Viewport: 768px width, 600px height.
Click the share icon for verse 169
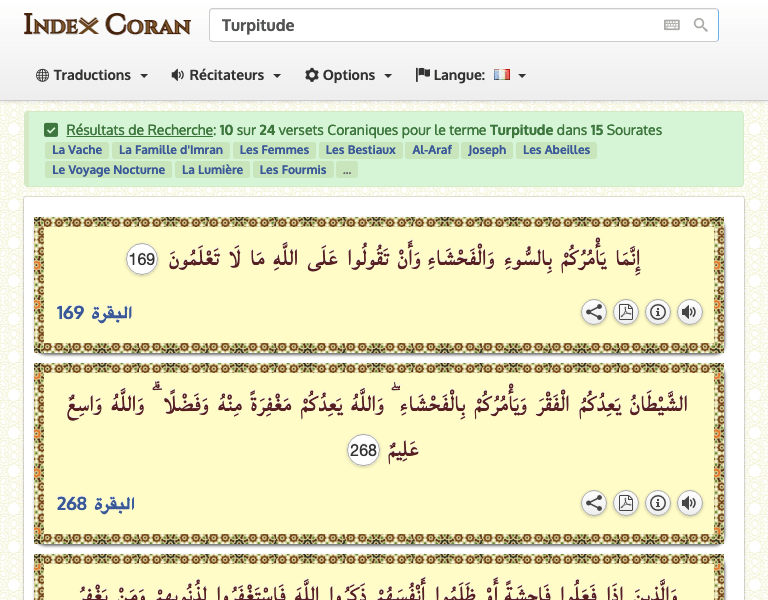click(594, 312)
